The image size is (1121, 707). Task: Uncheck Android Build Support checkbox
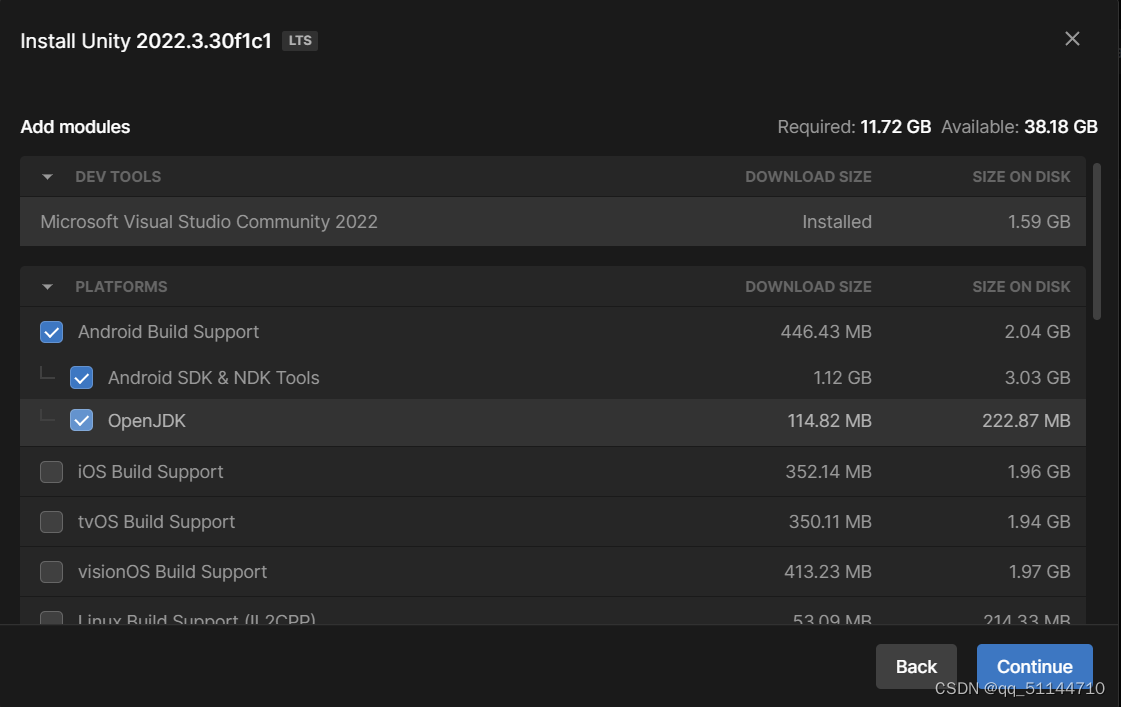click(x=51, y=332)
